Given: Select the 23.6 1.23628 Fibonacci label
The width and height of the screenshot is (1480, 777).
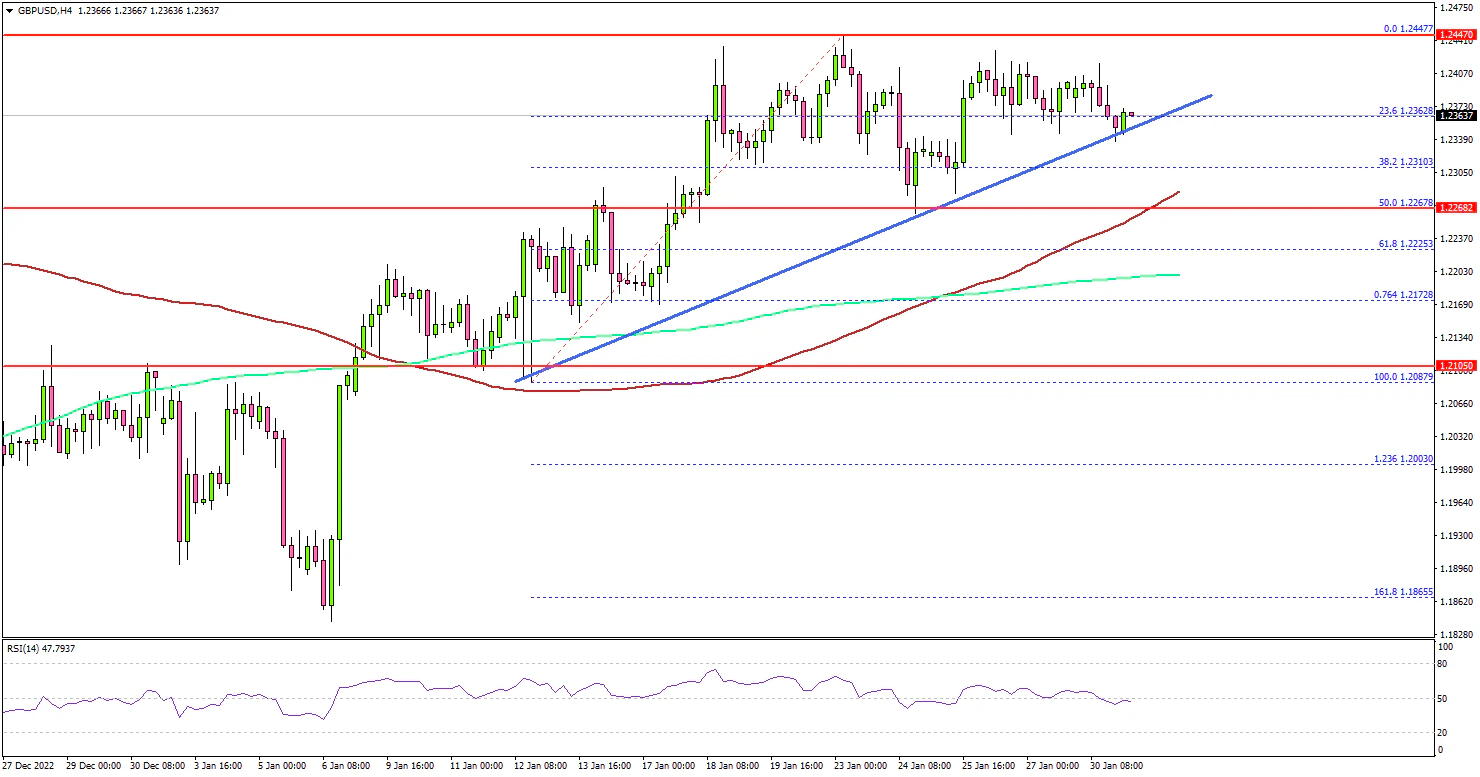Looking at the screenshot, I should coord(1406,111).
